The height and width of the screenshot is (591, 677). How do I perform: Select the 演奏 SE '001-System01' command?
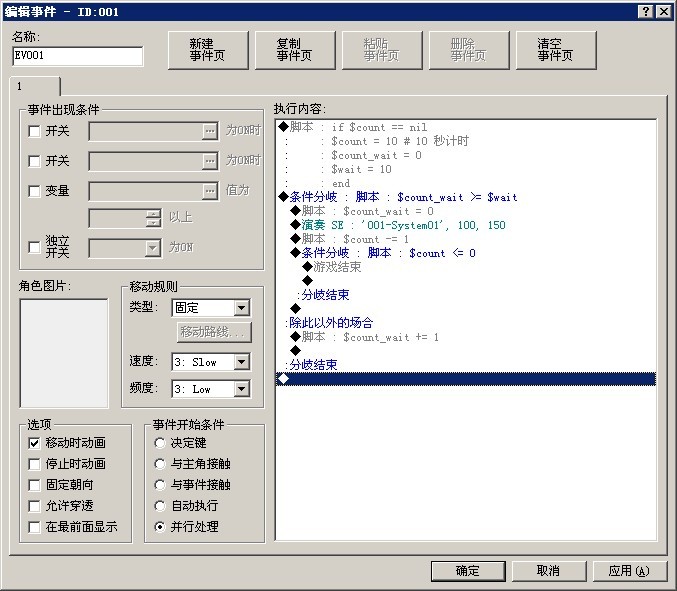[x=466, y=225]
